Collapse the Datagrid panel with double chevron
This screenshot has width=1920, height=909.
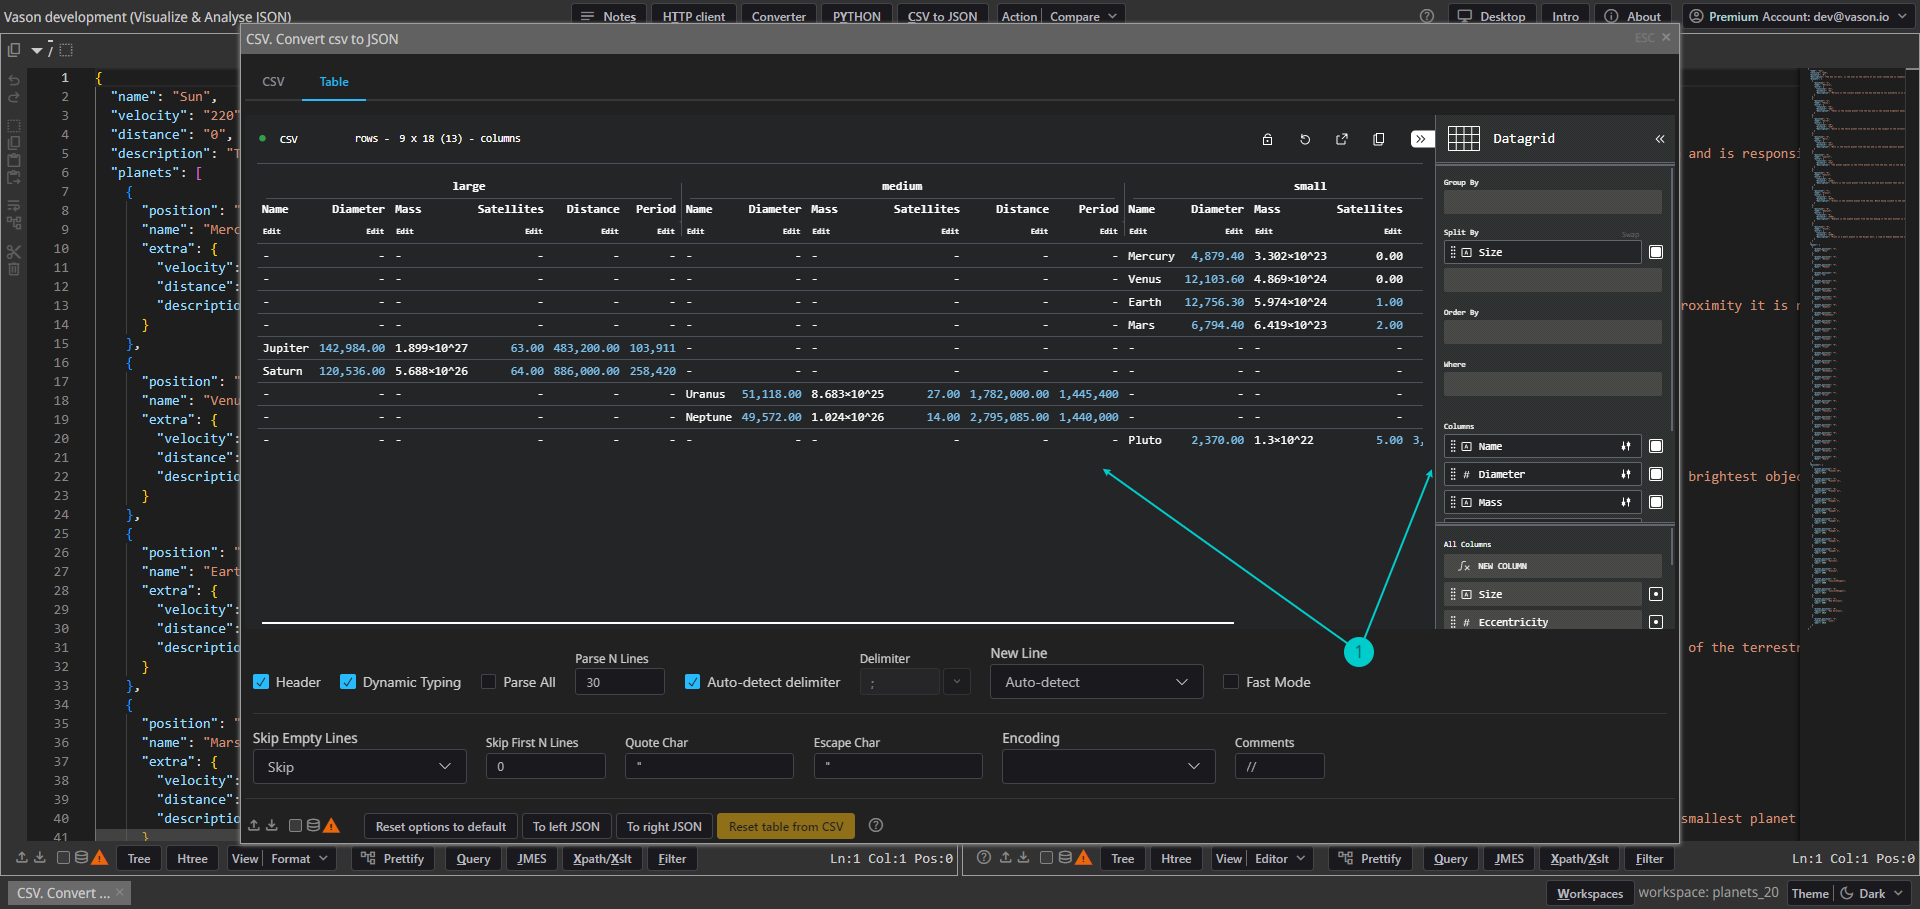pyautogui.click(x=1660, y=139)
